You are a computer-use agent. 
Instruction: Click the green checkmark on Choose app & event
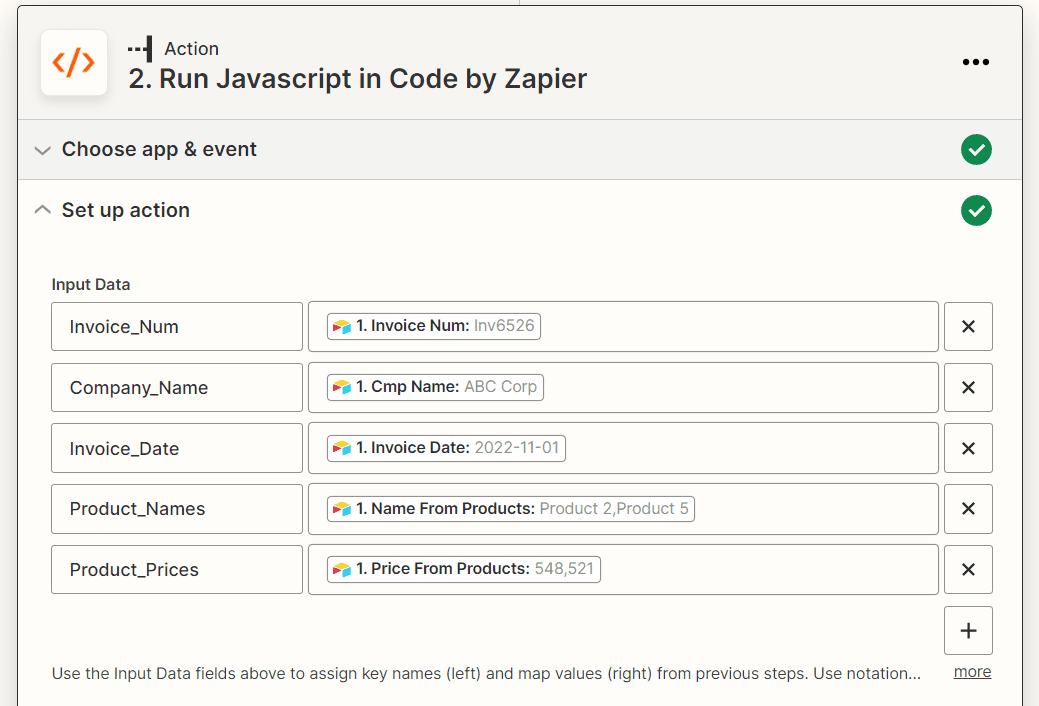pyautogui.click(x=976, y=149)
